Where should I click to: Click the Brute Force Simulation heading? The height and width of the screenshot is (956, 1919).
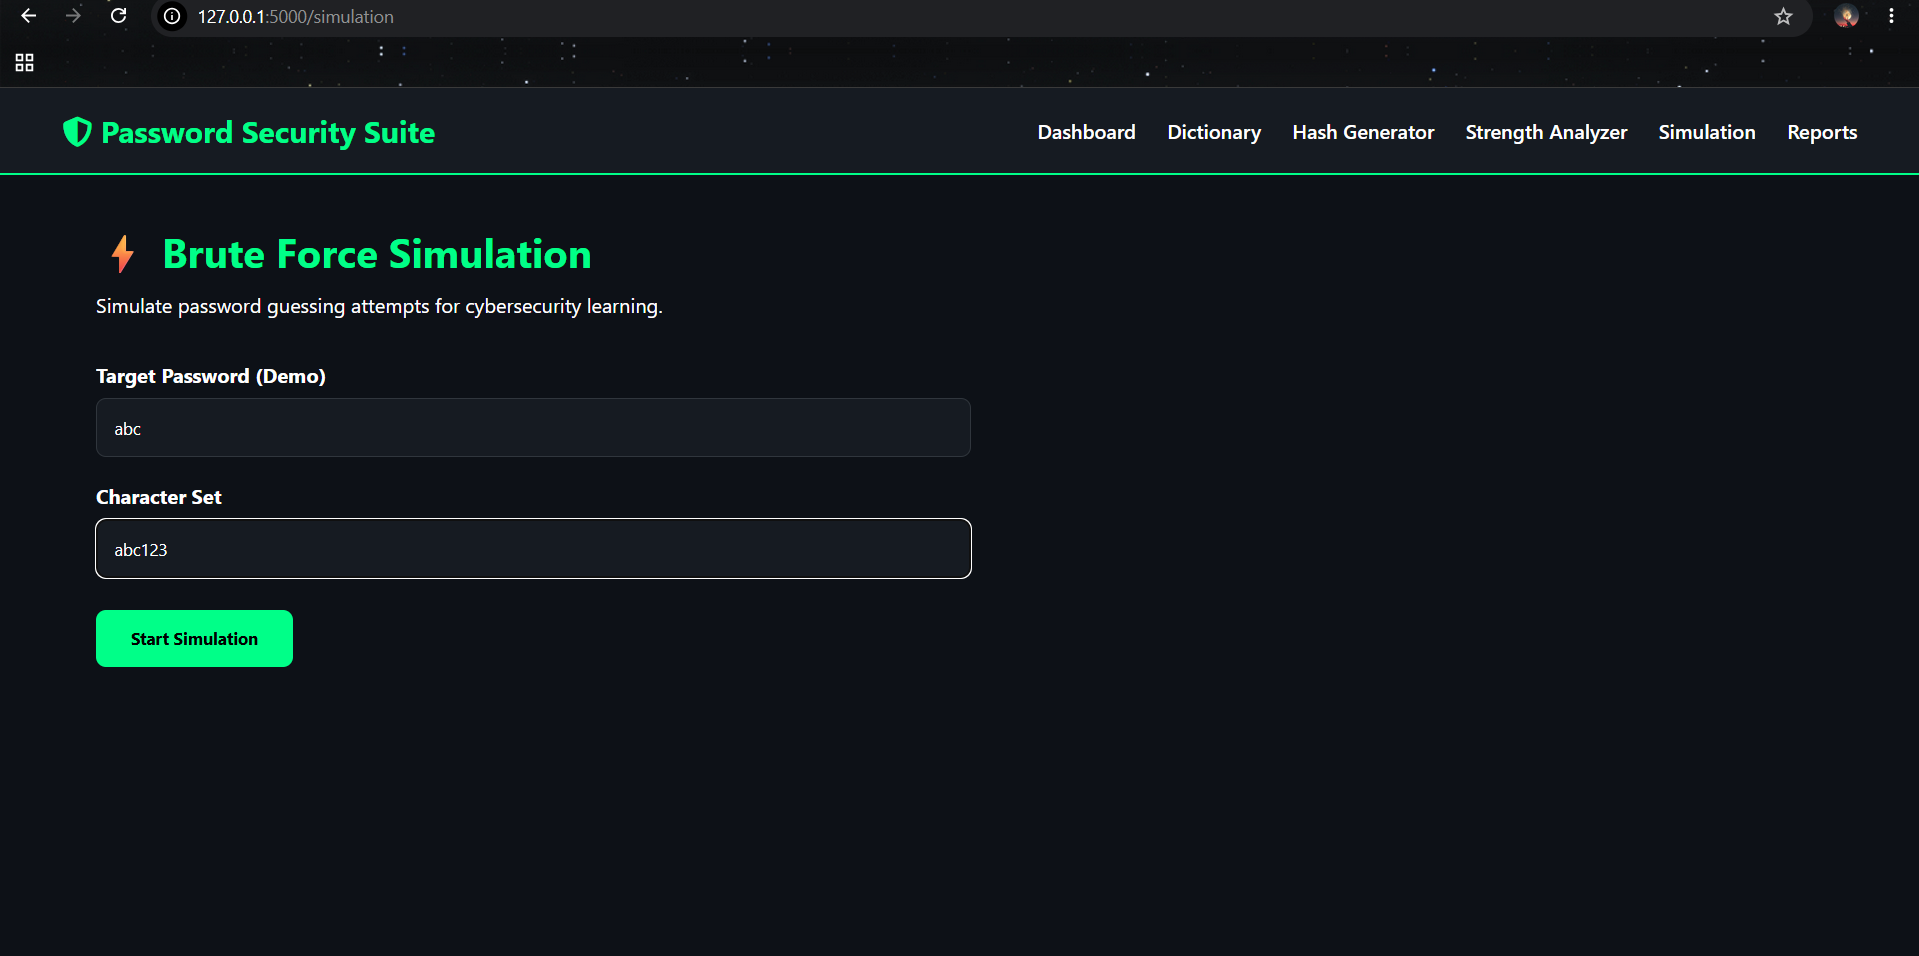click(x=377, y=254)
